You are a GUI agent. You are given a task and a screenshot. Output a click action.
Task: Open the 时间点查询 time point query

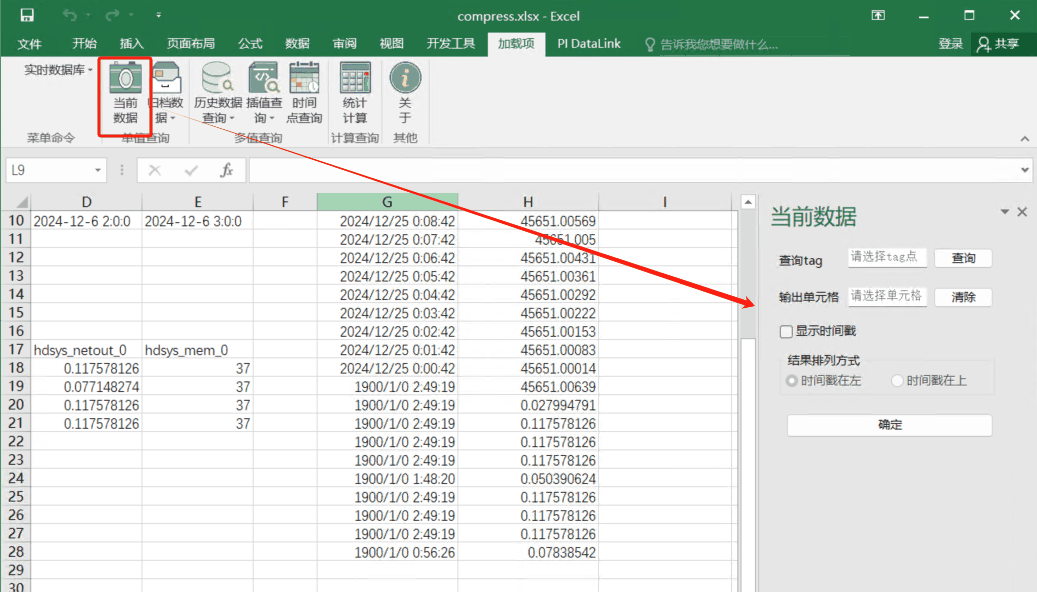pyautogui.click(x=304, y=93)
